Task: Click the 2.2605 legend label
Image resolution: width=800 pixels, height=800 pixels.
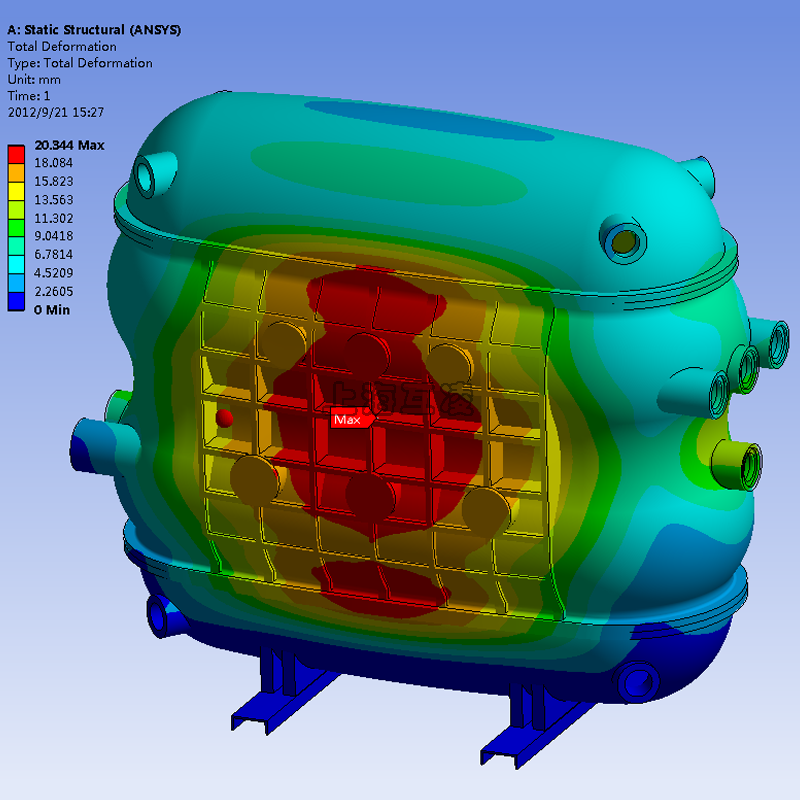Action: pyautogui.click(x=55, y=291)
